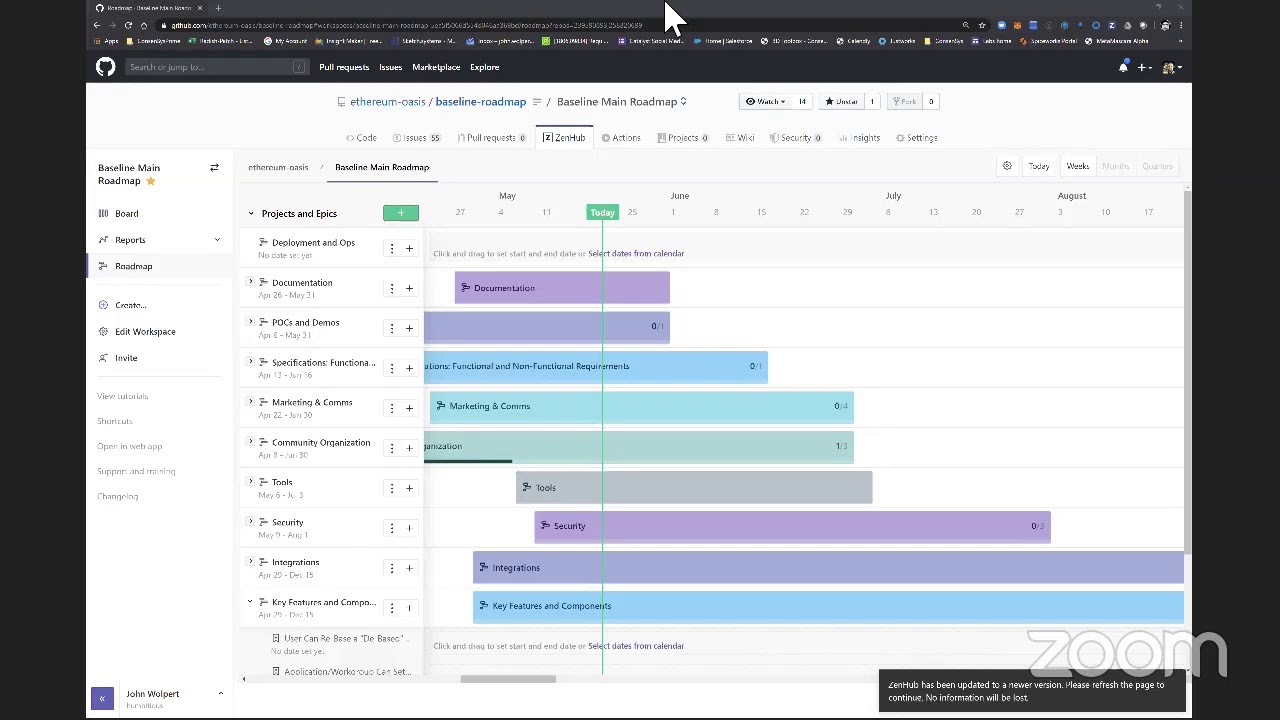Open the three-dot menu for Documentation

[392, 288]
